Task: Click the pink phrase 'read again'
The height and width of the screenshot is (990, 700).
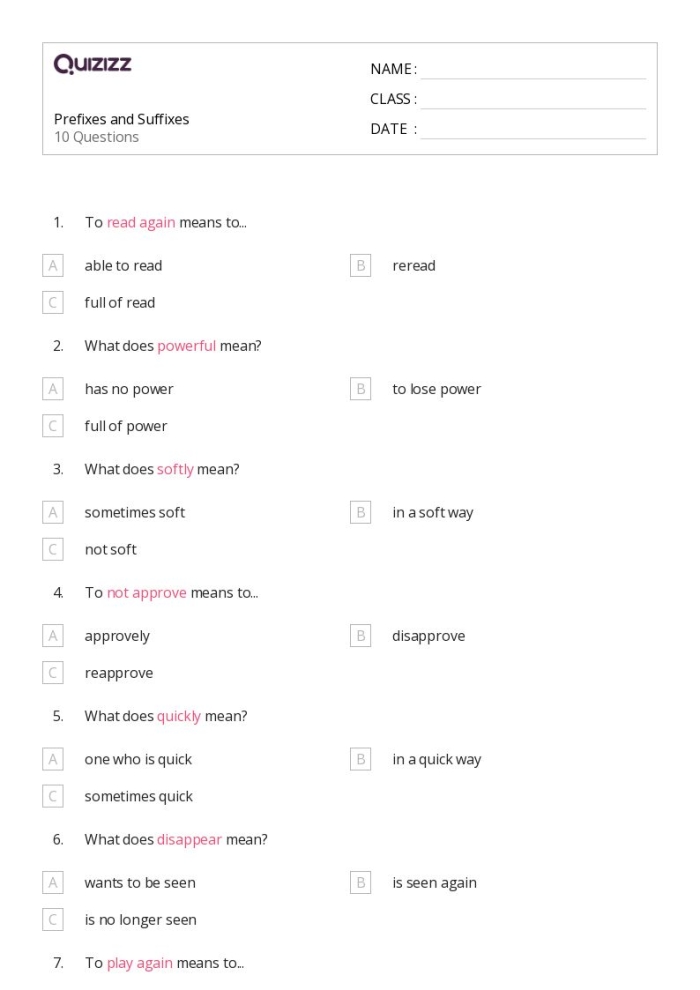Action: click(x=141, y=222)
